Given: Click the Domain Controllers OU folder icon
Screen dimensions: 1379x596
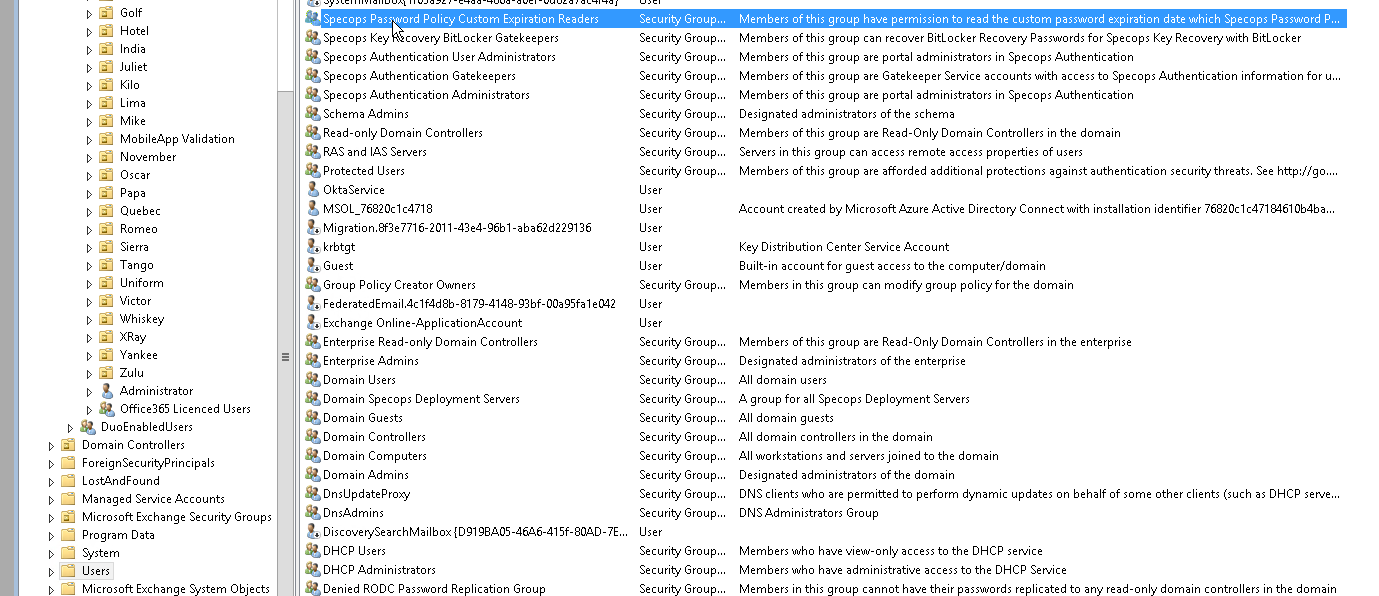Looking at the screenshot, I should point(69,445).
